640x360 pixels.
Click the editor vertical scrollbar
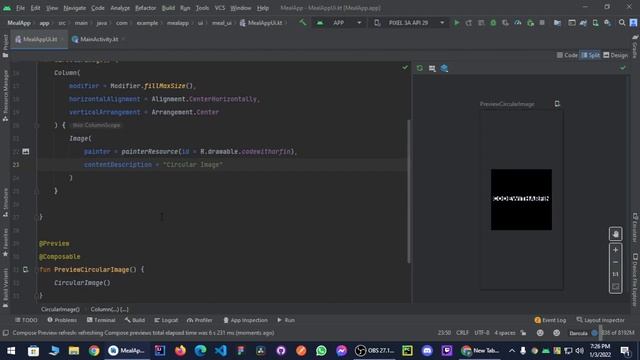409,191
